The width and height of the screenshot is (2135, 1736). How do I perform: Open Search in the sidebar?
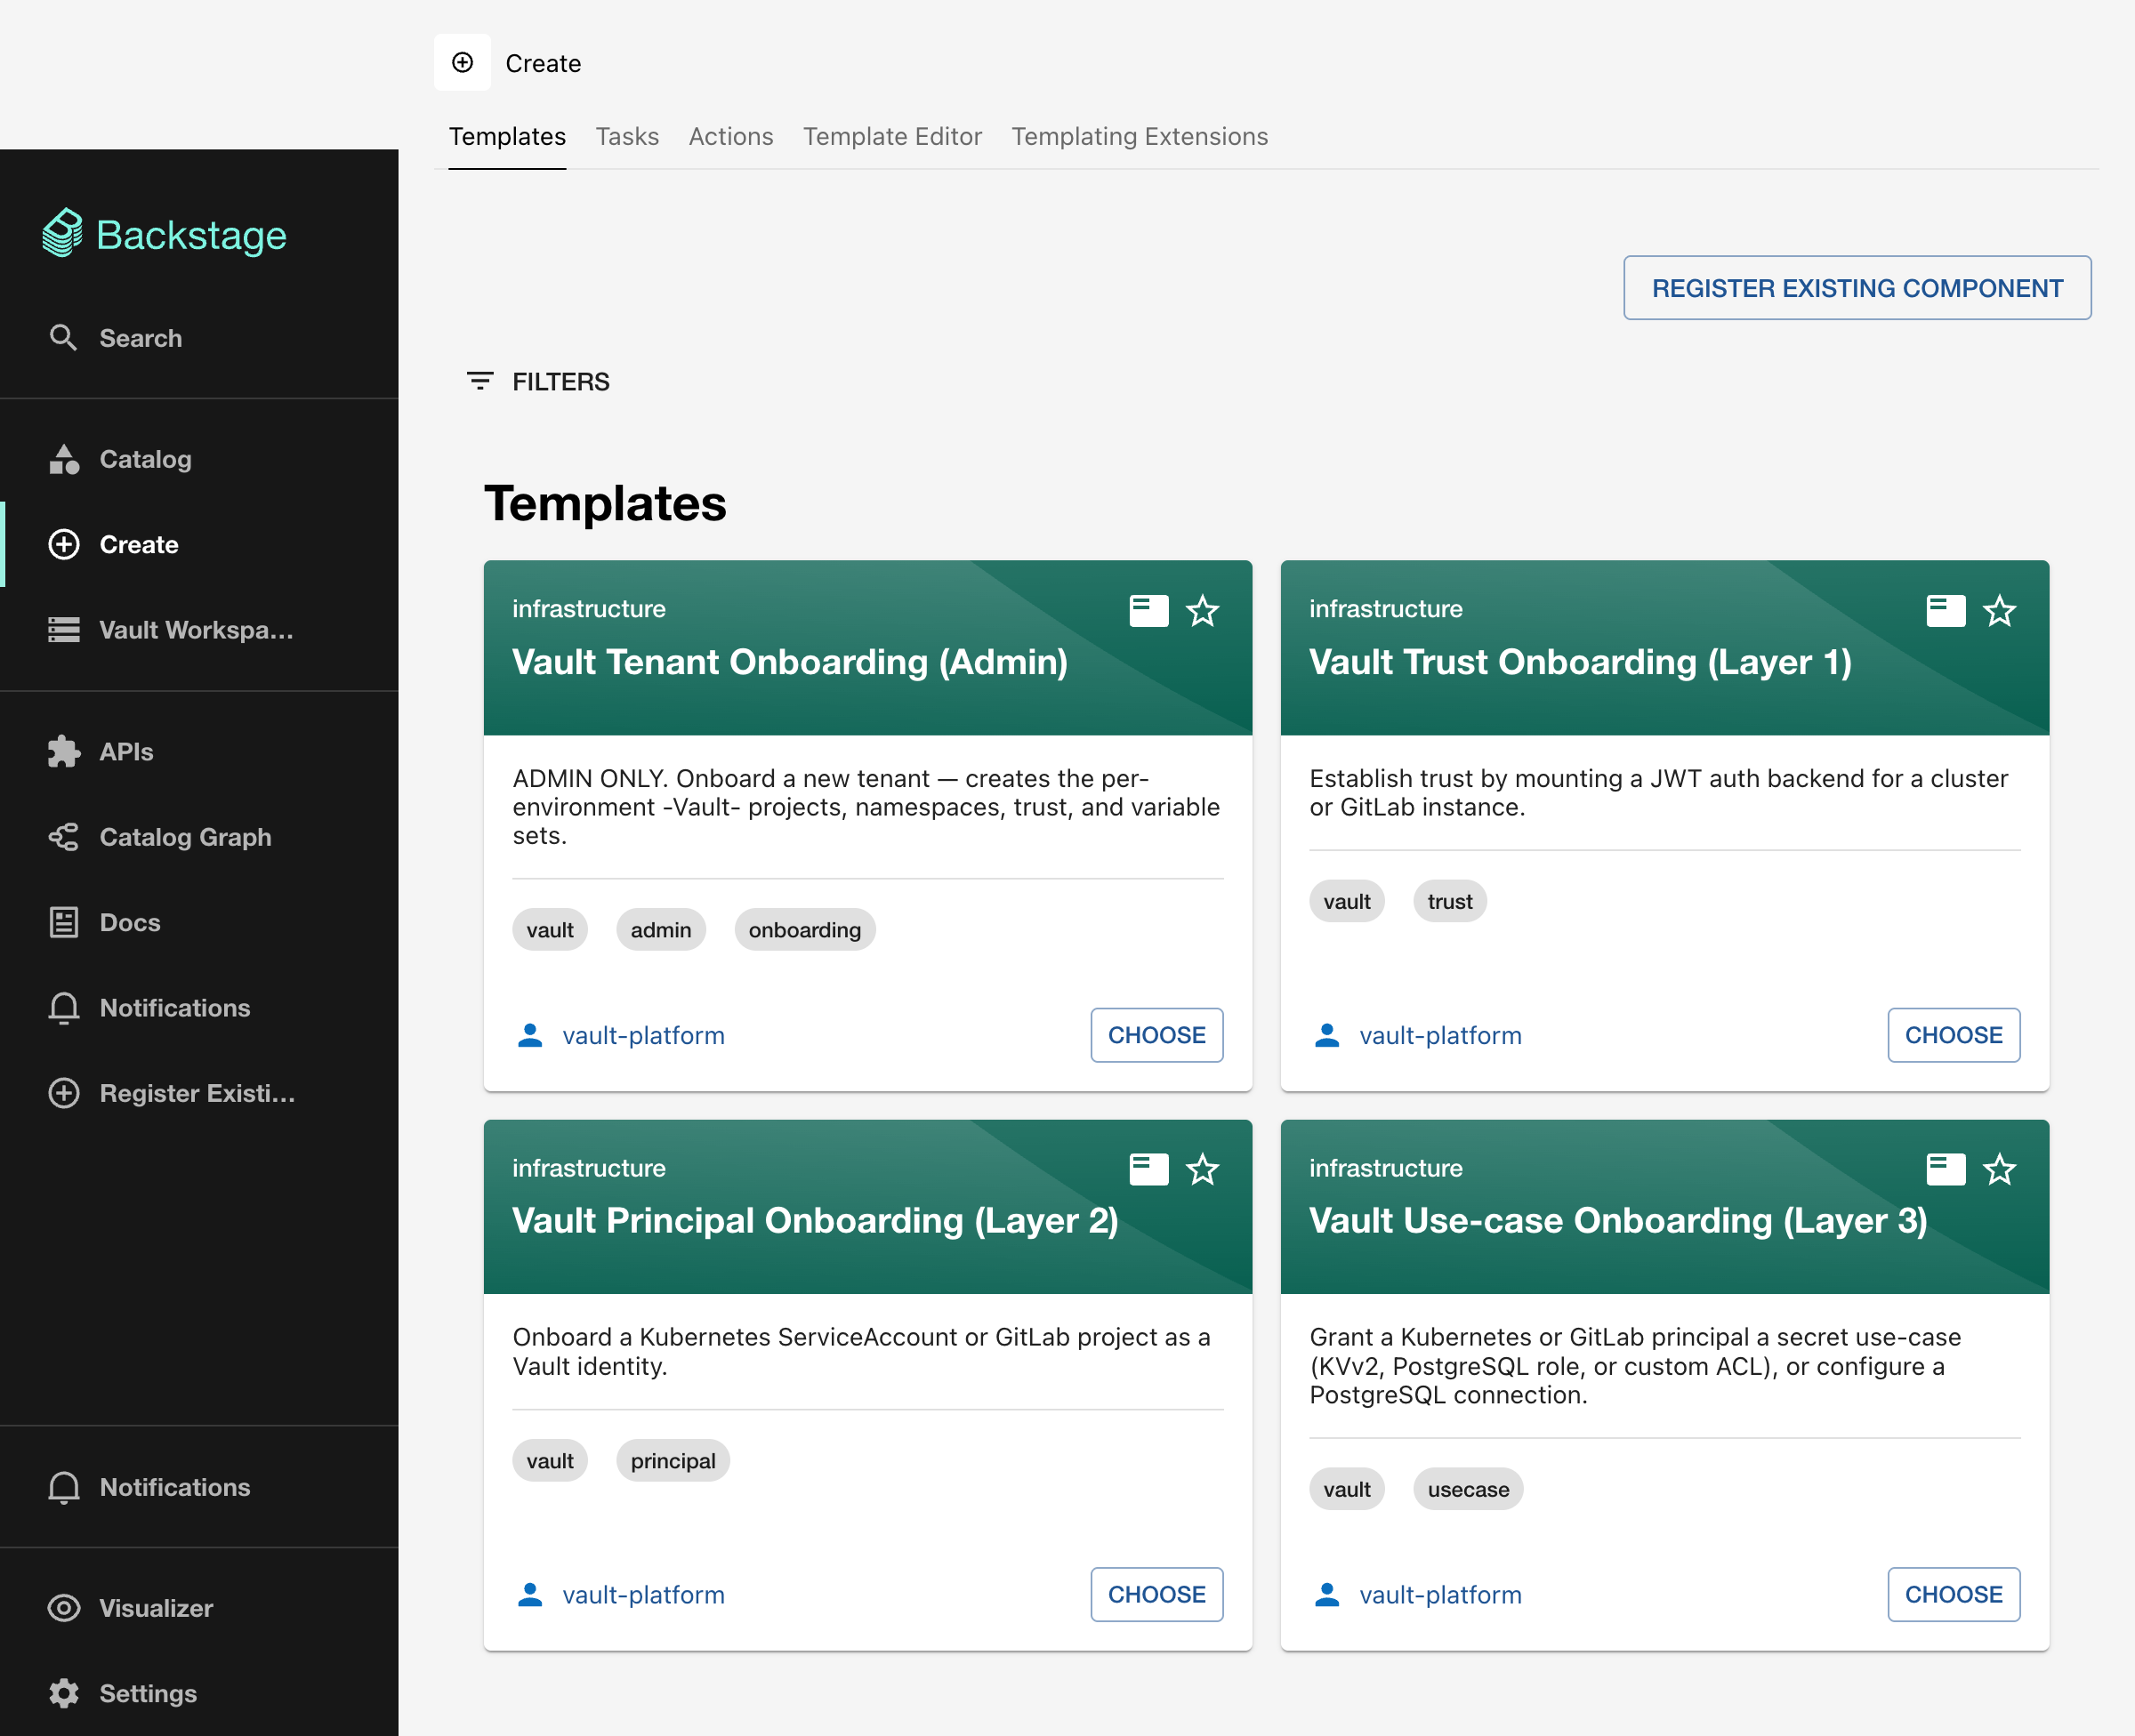click(199, 338)
